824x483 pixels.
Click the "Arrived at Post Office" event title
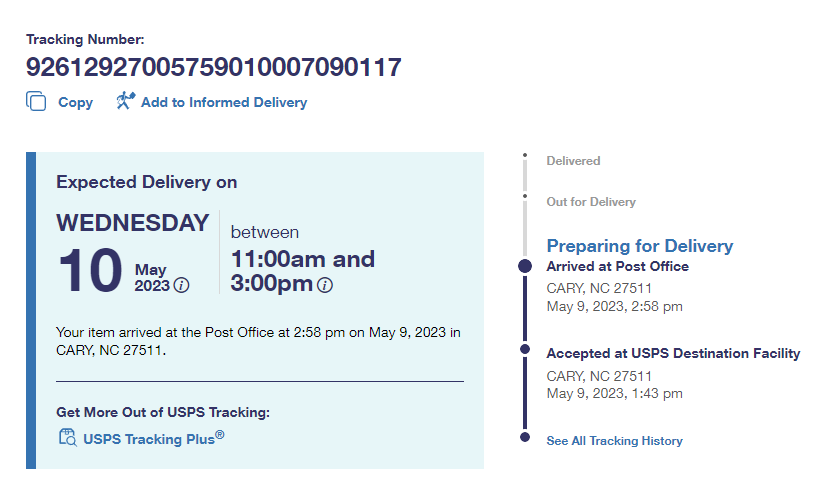click(617, 266)
